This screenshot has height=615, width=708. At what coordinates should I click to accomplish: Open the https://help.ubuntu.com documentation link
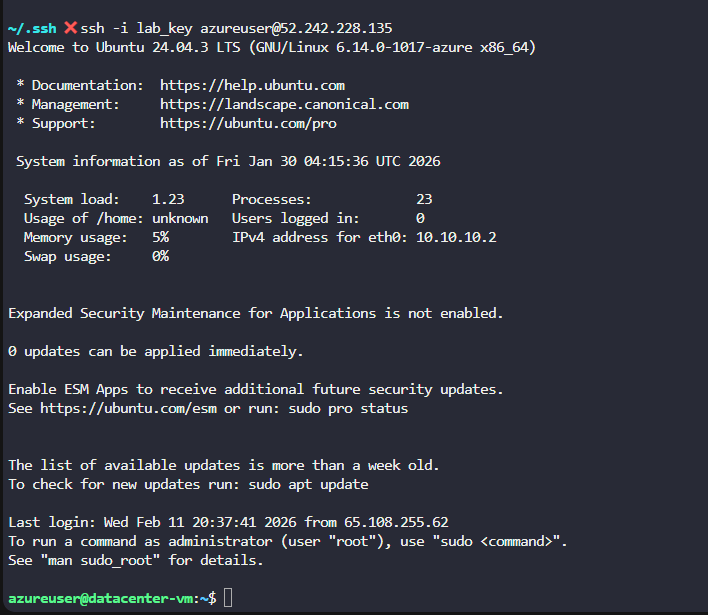tap(252, 86)
